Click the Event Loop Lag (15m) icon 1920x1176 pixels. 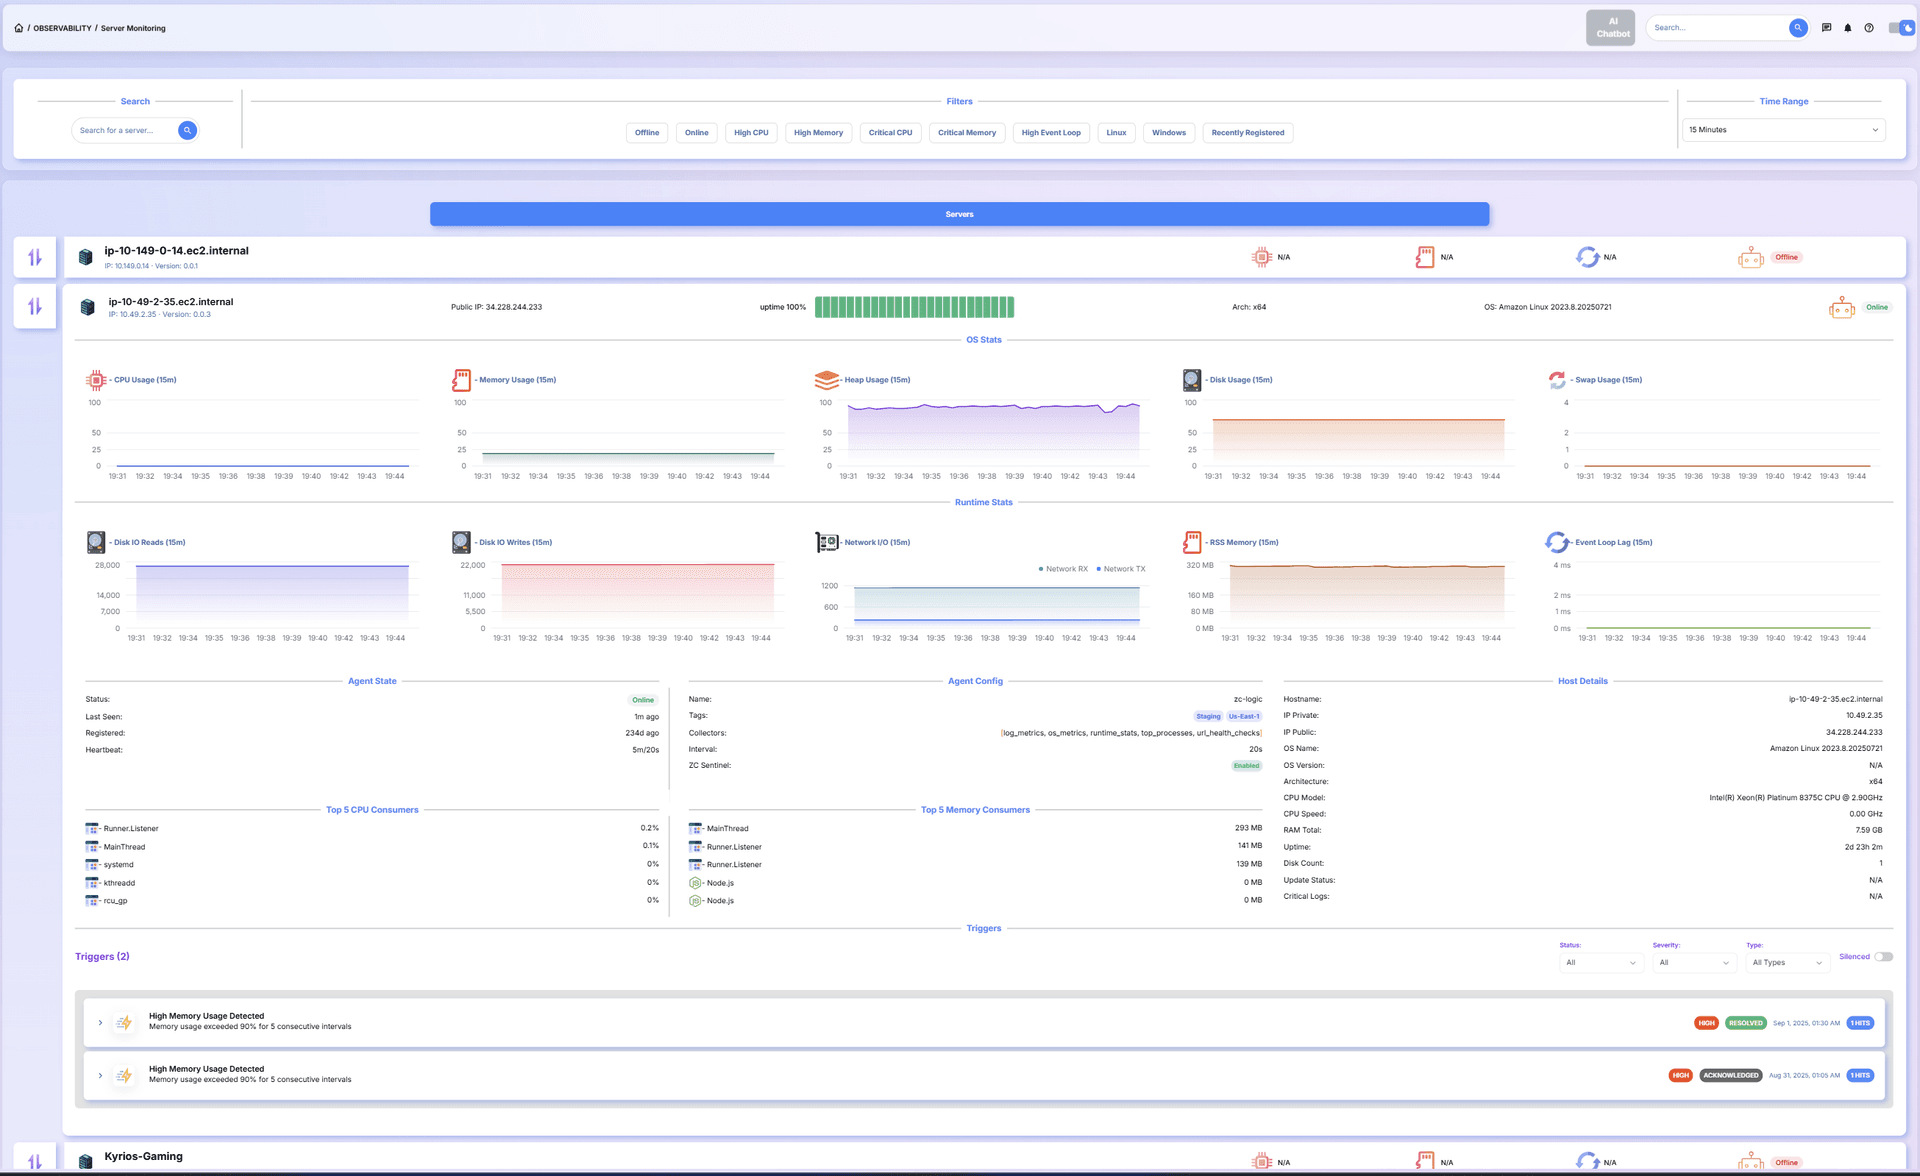tap(1557, 542)
